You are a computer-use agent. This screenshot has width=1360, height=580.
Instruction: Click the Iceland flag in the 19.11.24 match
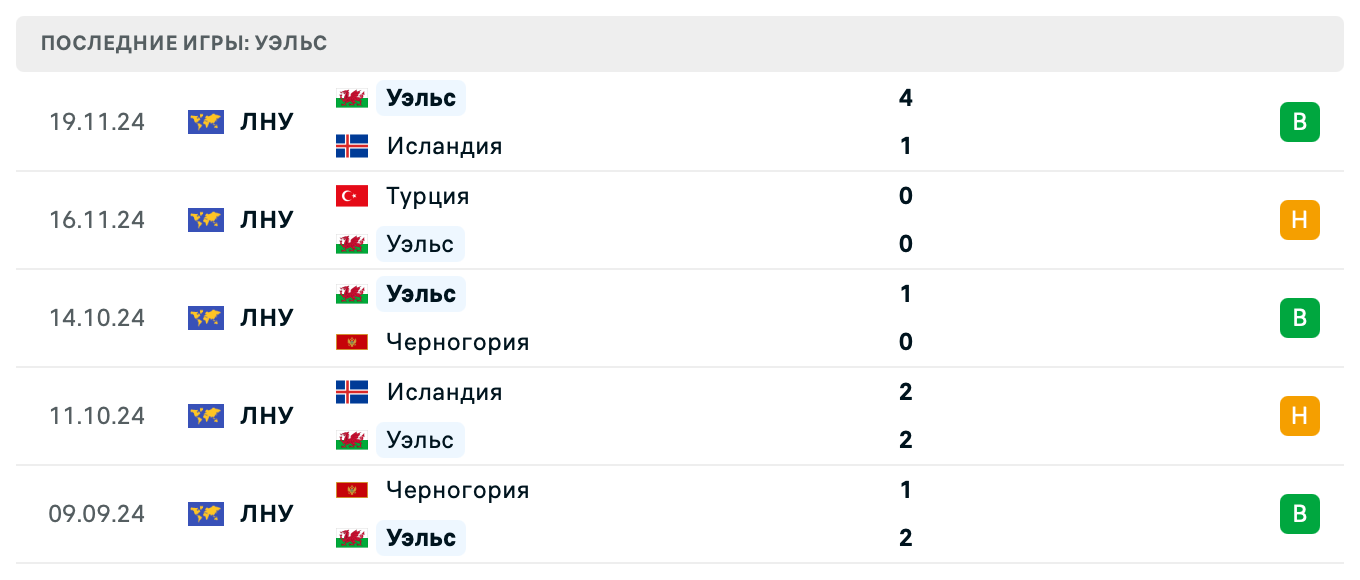[x=351, y=146]
